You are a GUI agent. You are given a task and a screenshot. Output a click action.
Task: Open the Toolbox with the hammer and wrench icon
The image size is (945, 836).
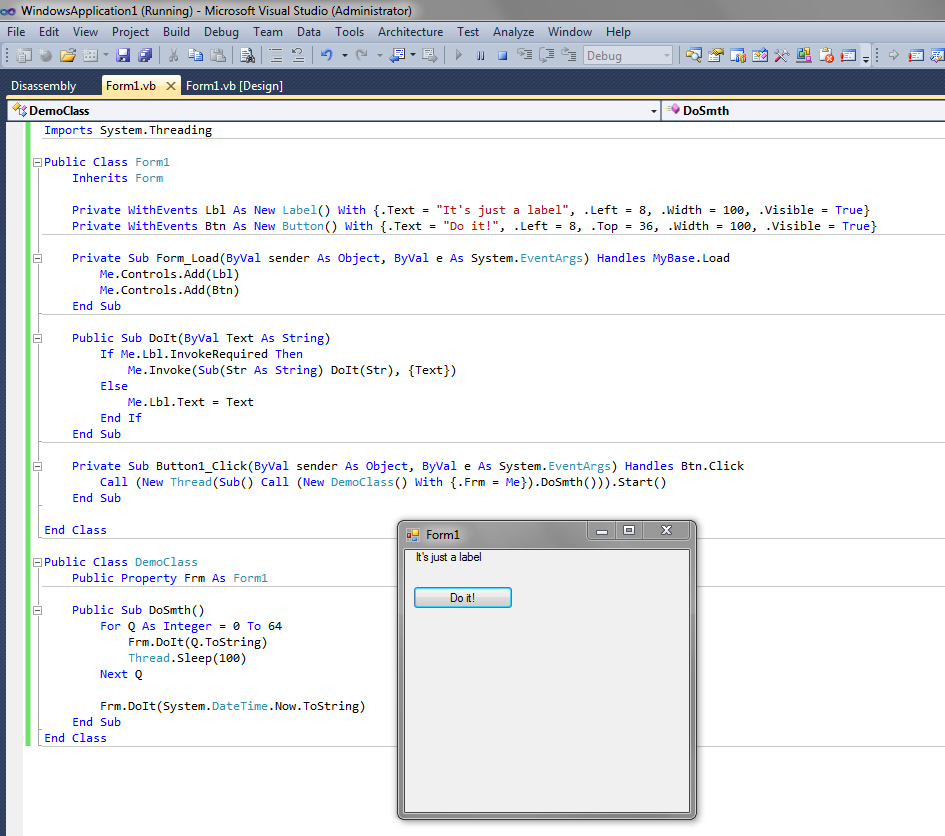pyautogui.click(x=781, y=56)
